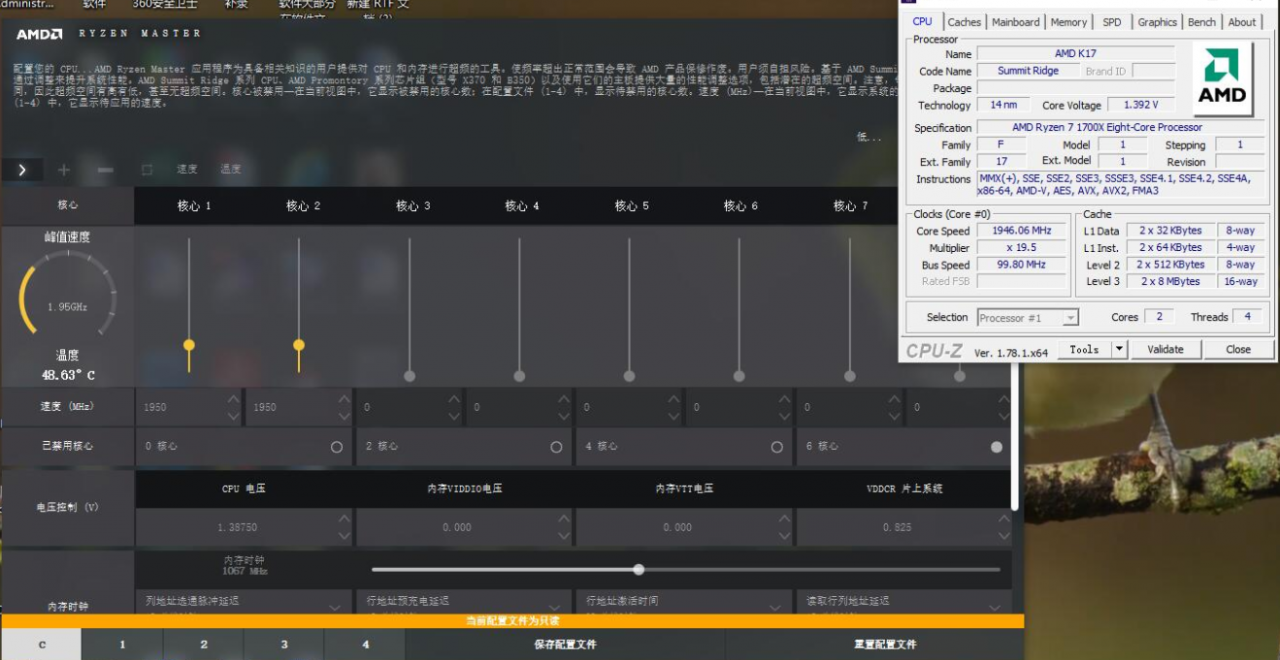
Task: Open the Bench tab in CPU-Z
Action: [1202, 22]
